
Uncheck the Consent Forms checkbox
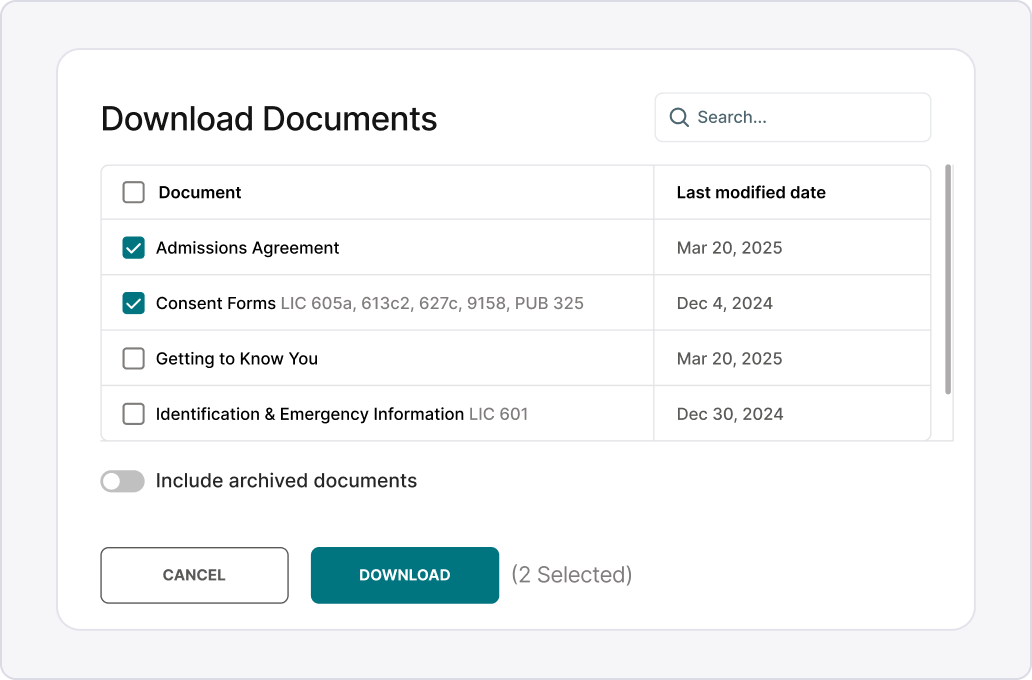point(134,303)
